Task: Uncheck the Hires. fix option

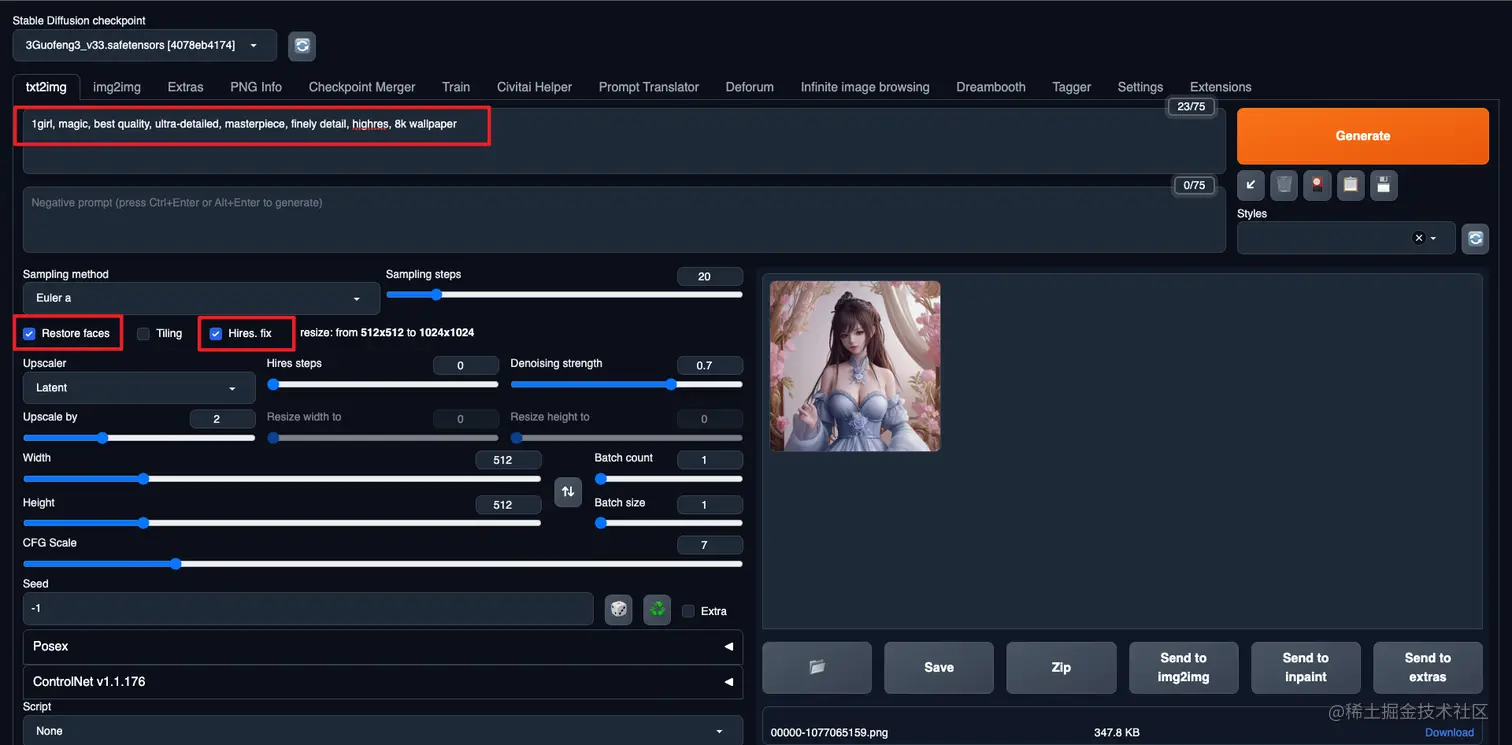Action: [x=215, y=333]
